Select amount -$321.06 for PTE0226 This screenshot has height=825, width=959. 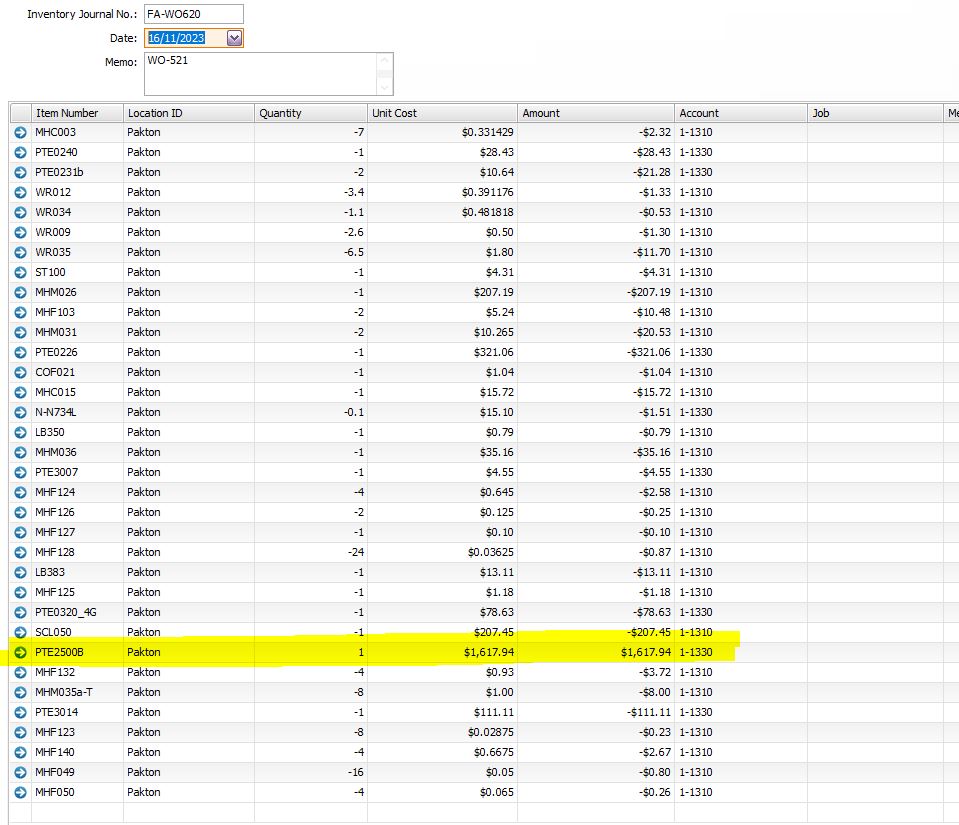tap(596, 352)
